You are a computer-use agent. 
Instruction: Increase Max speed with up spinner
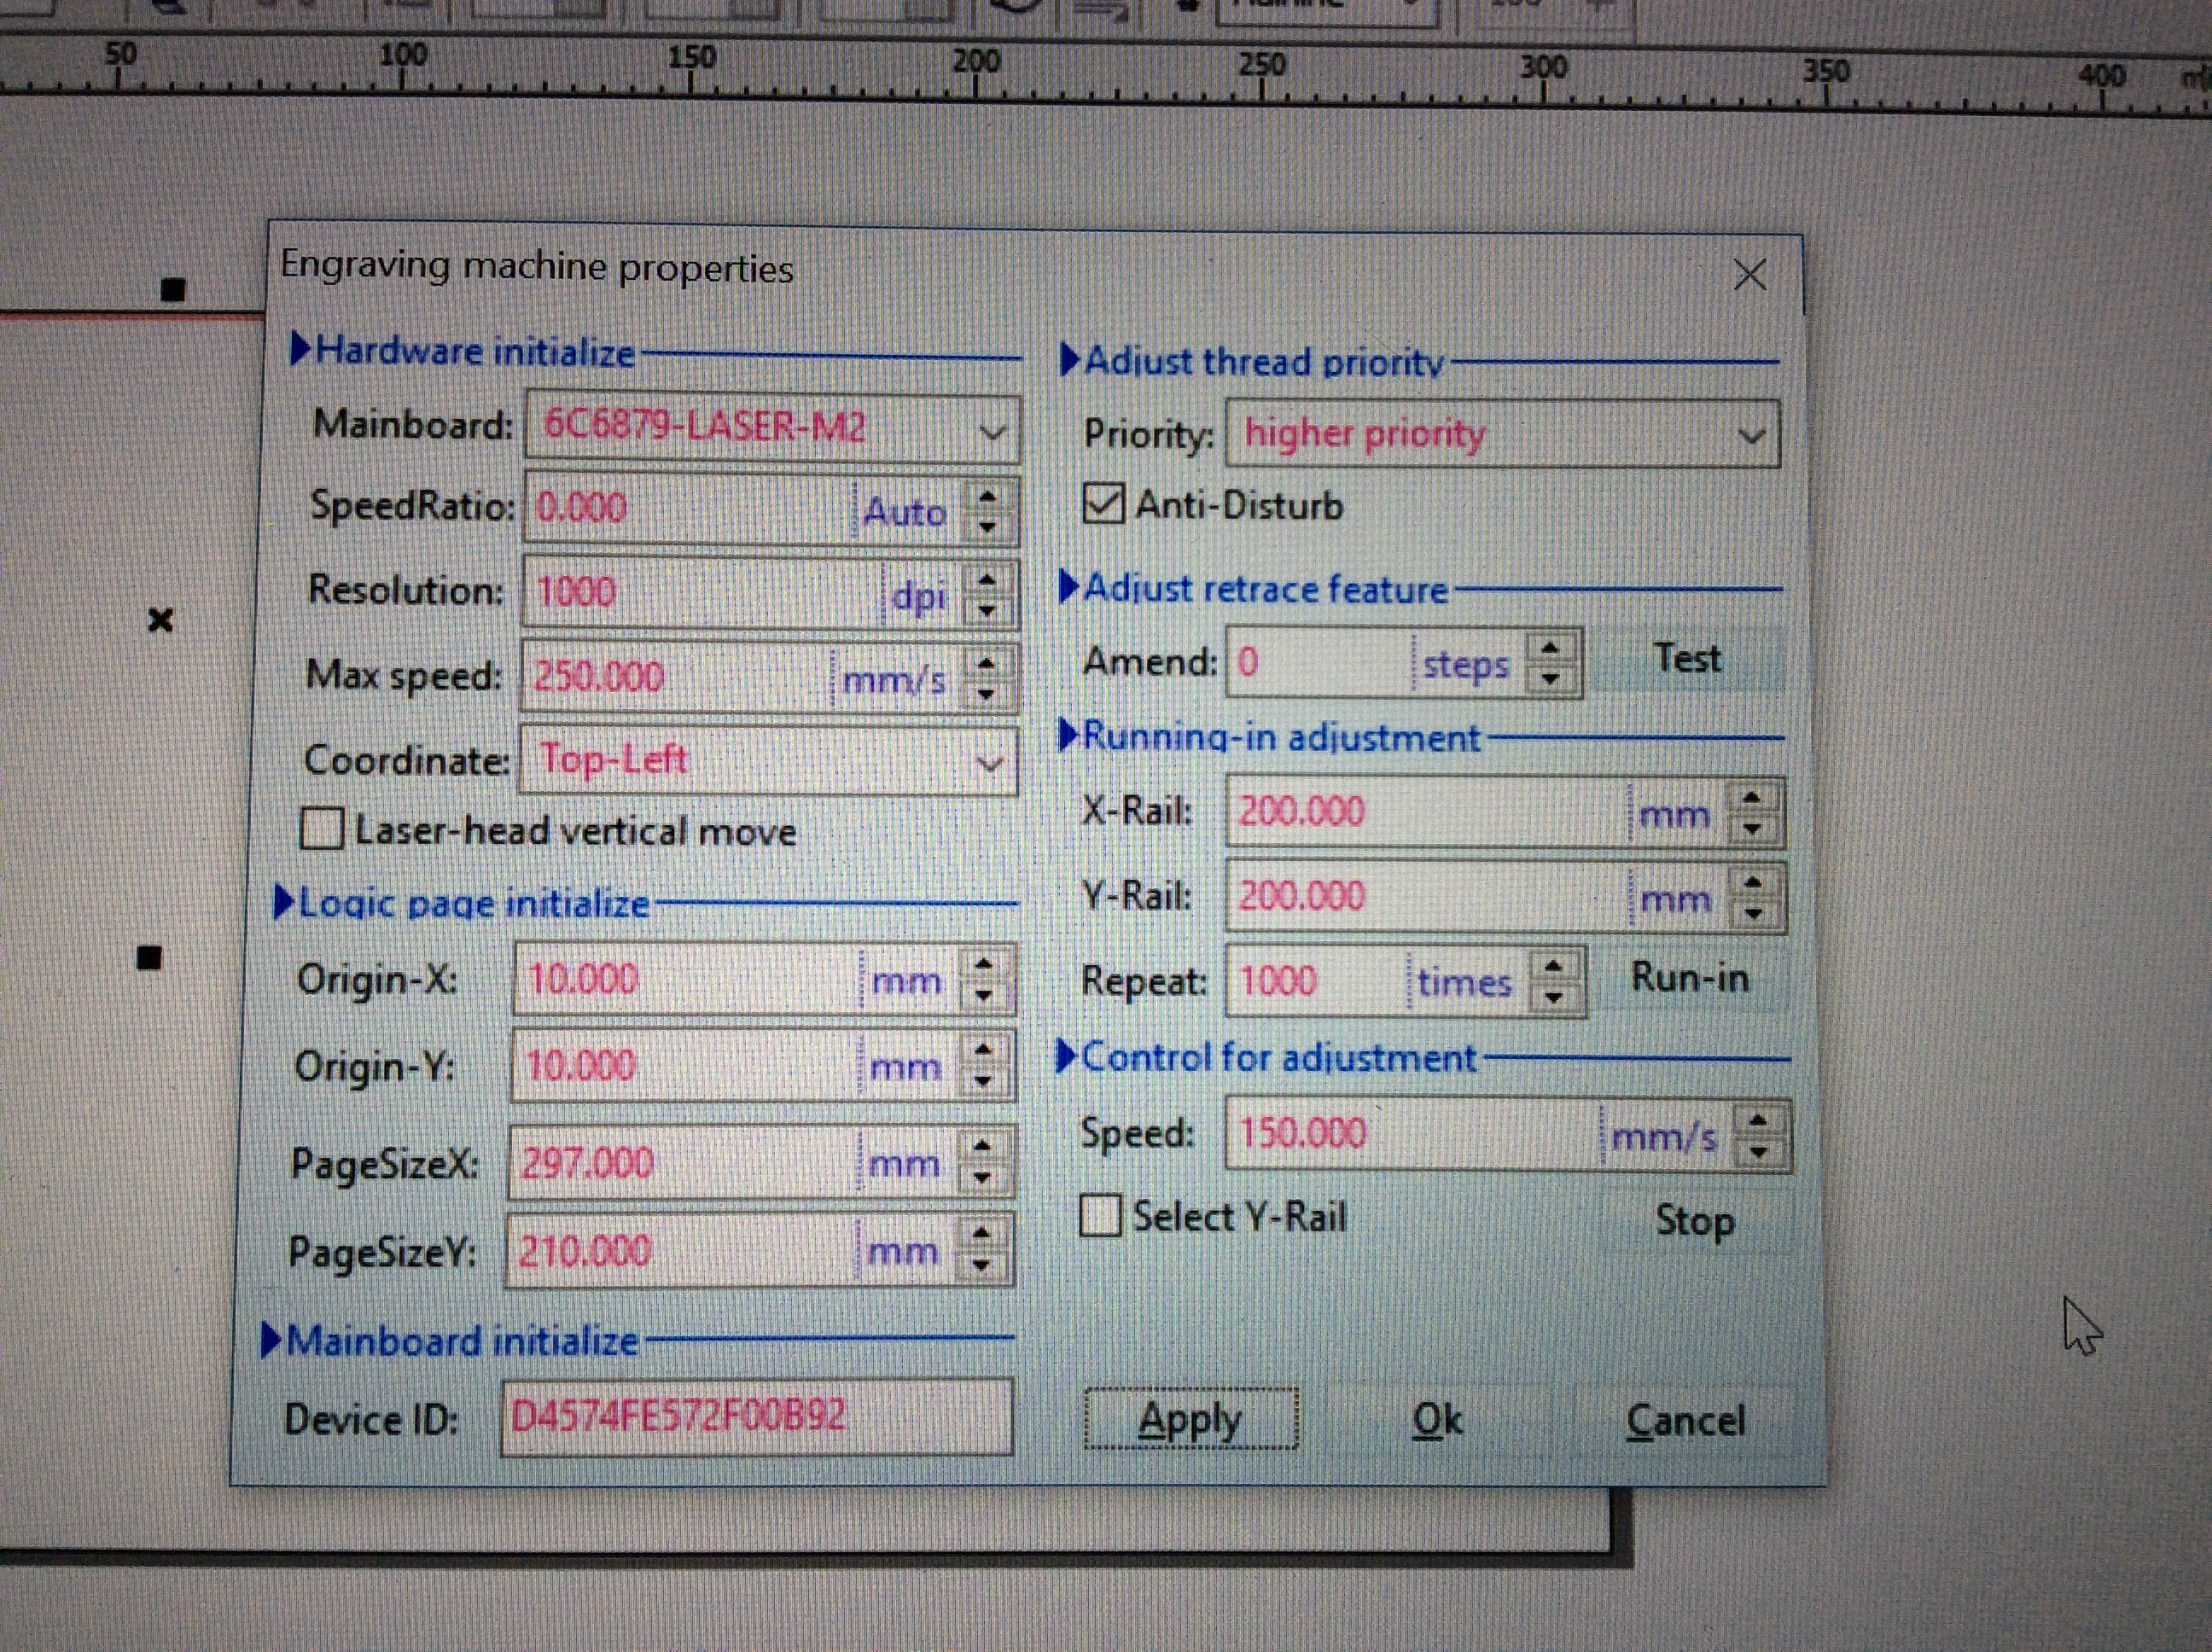(x=986, y=663)
